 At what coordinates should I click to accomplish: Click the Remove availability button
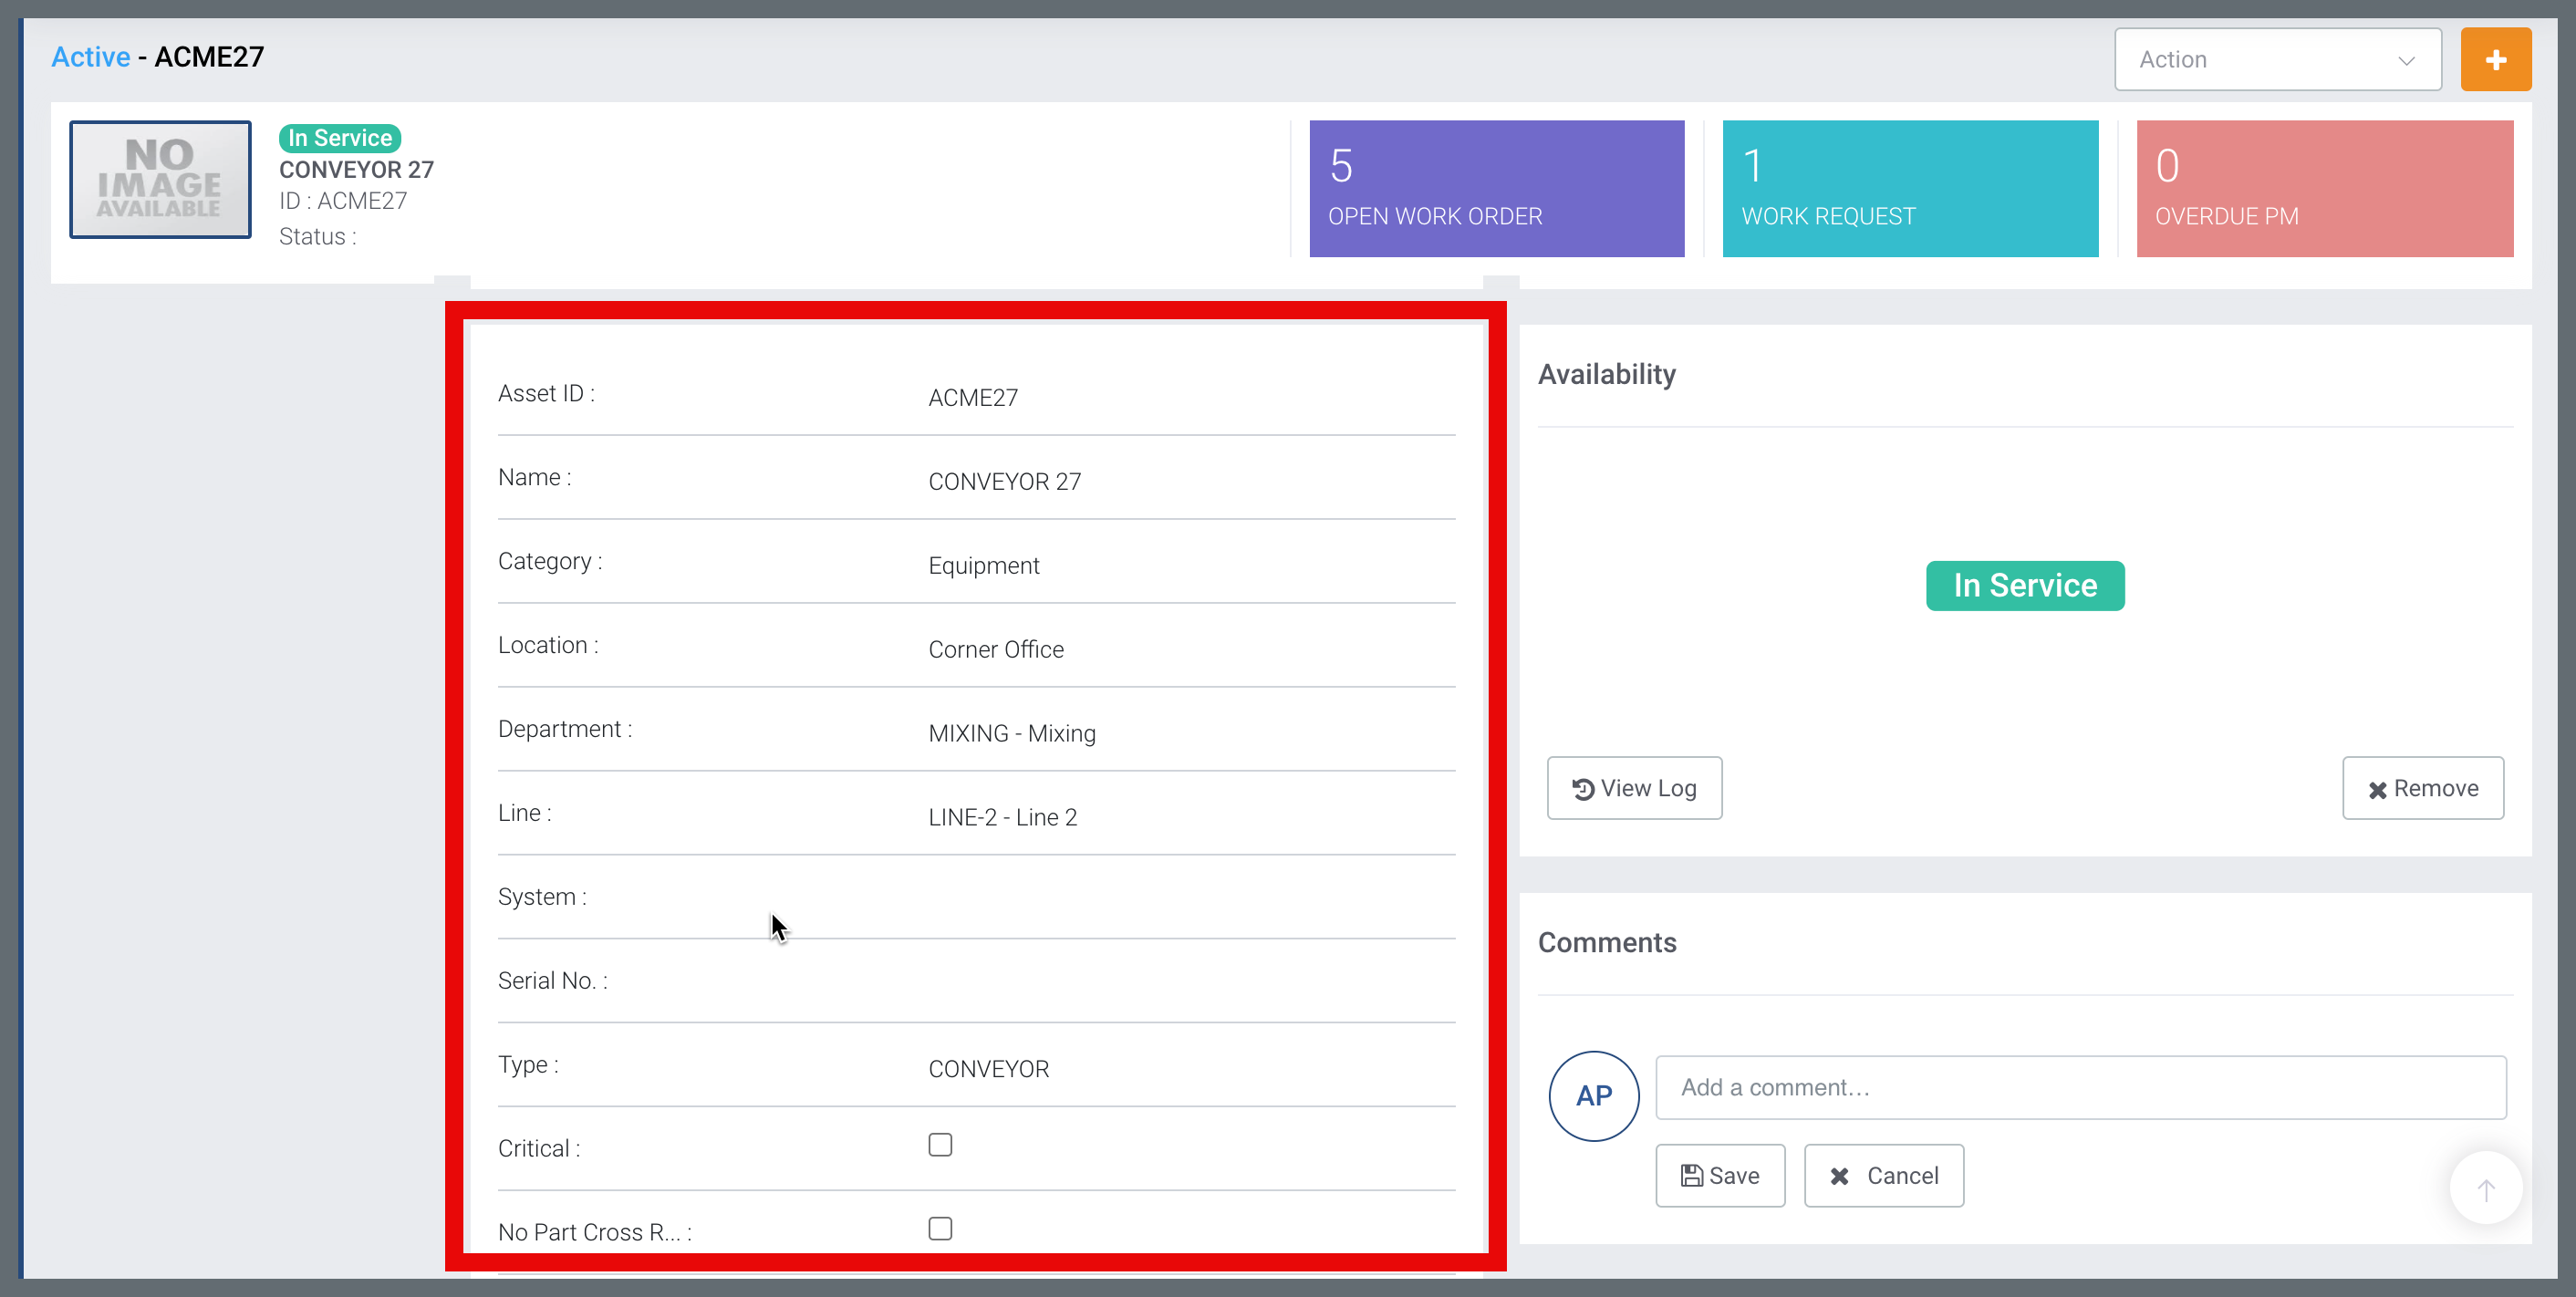[x=2422, y=788]
